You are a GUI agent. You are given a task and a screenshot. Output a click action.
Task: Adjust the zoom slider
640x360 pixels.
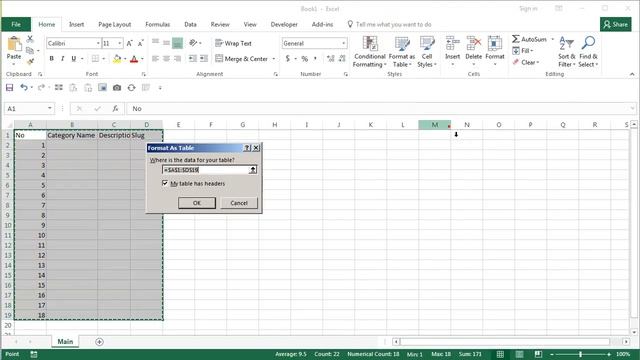(580, 354)
